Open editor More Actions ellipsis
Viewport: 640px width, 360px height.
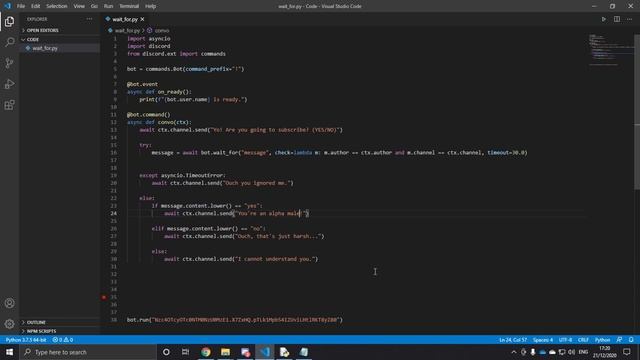pos(629,19)
